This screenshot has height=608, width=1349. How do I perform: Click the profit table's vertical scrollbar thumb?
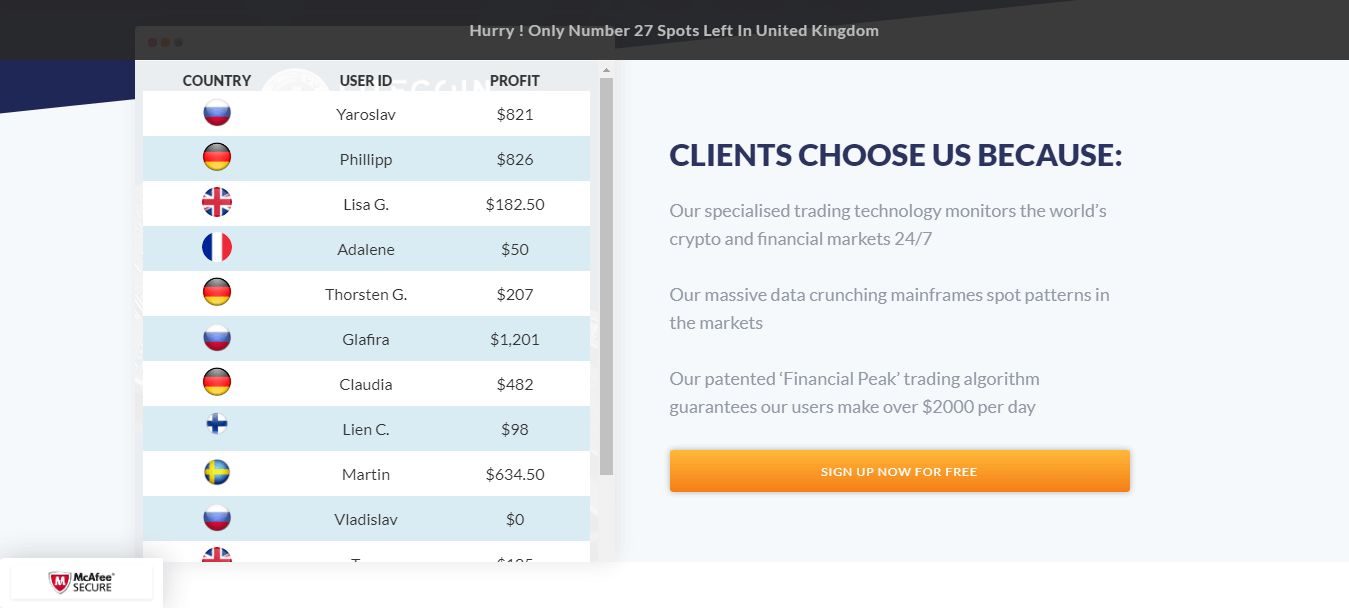point(606,276)
